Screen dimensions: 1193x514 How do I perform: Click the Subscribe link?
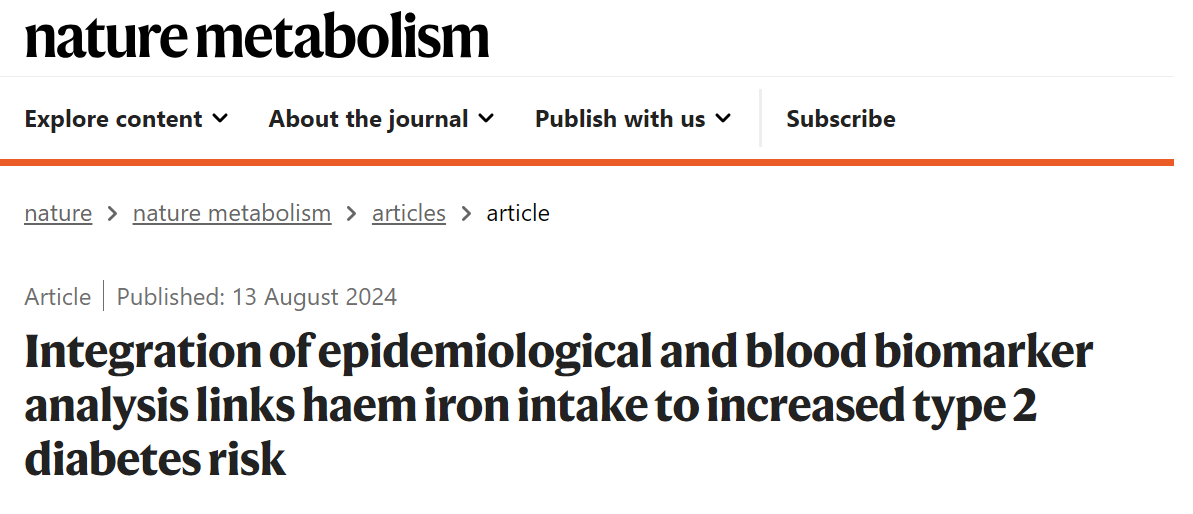coord(840,119)
